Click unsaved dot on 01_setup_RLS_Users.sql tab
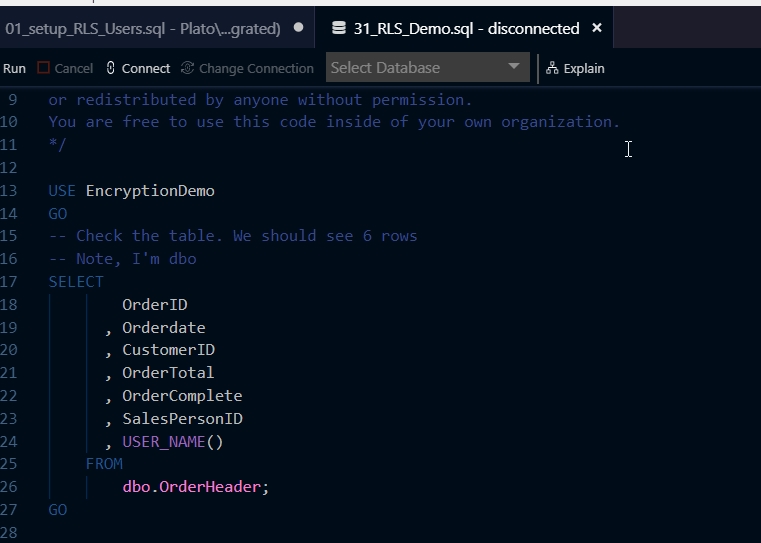The image size is (761, 543). (x=298, y=28)
